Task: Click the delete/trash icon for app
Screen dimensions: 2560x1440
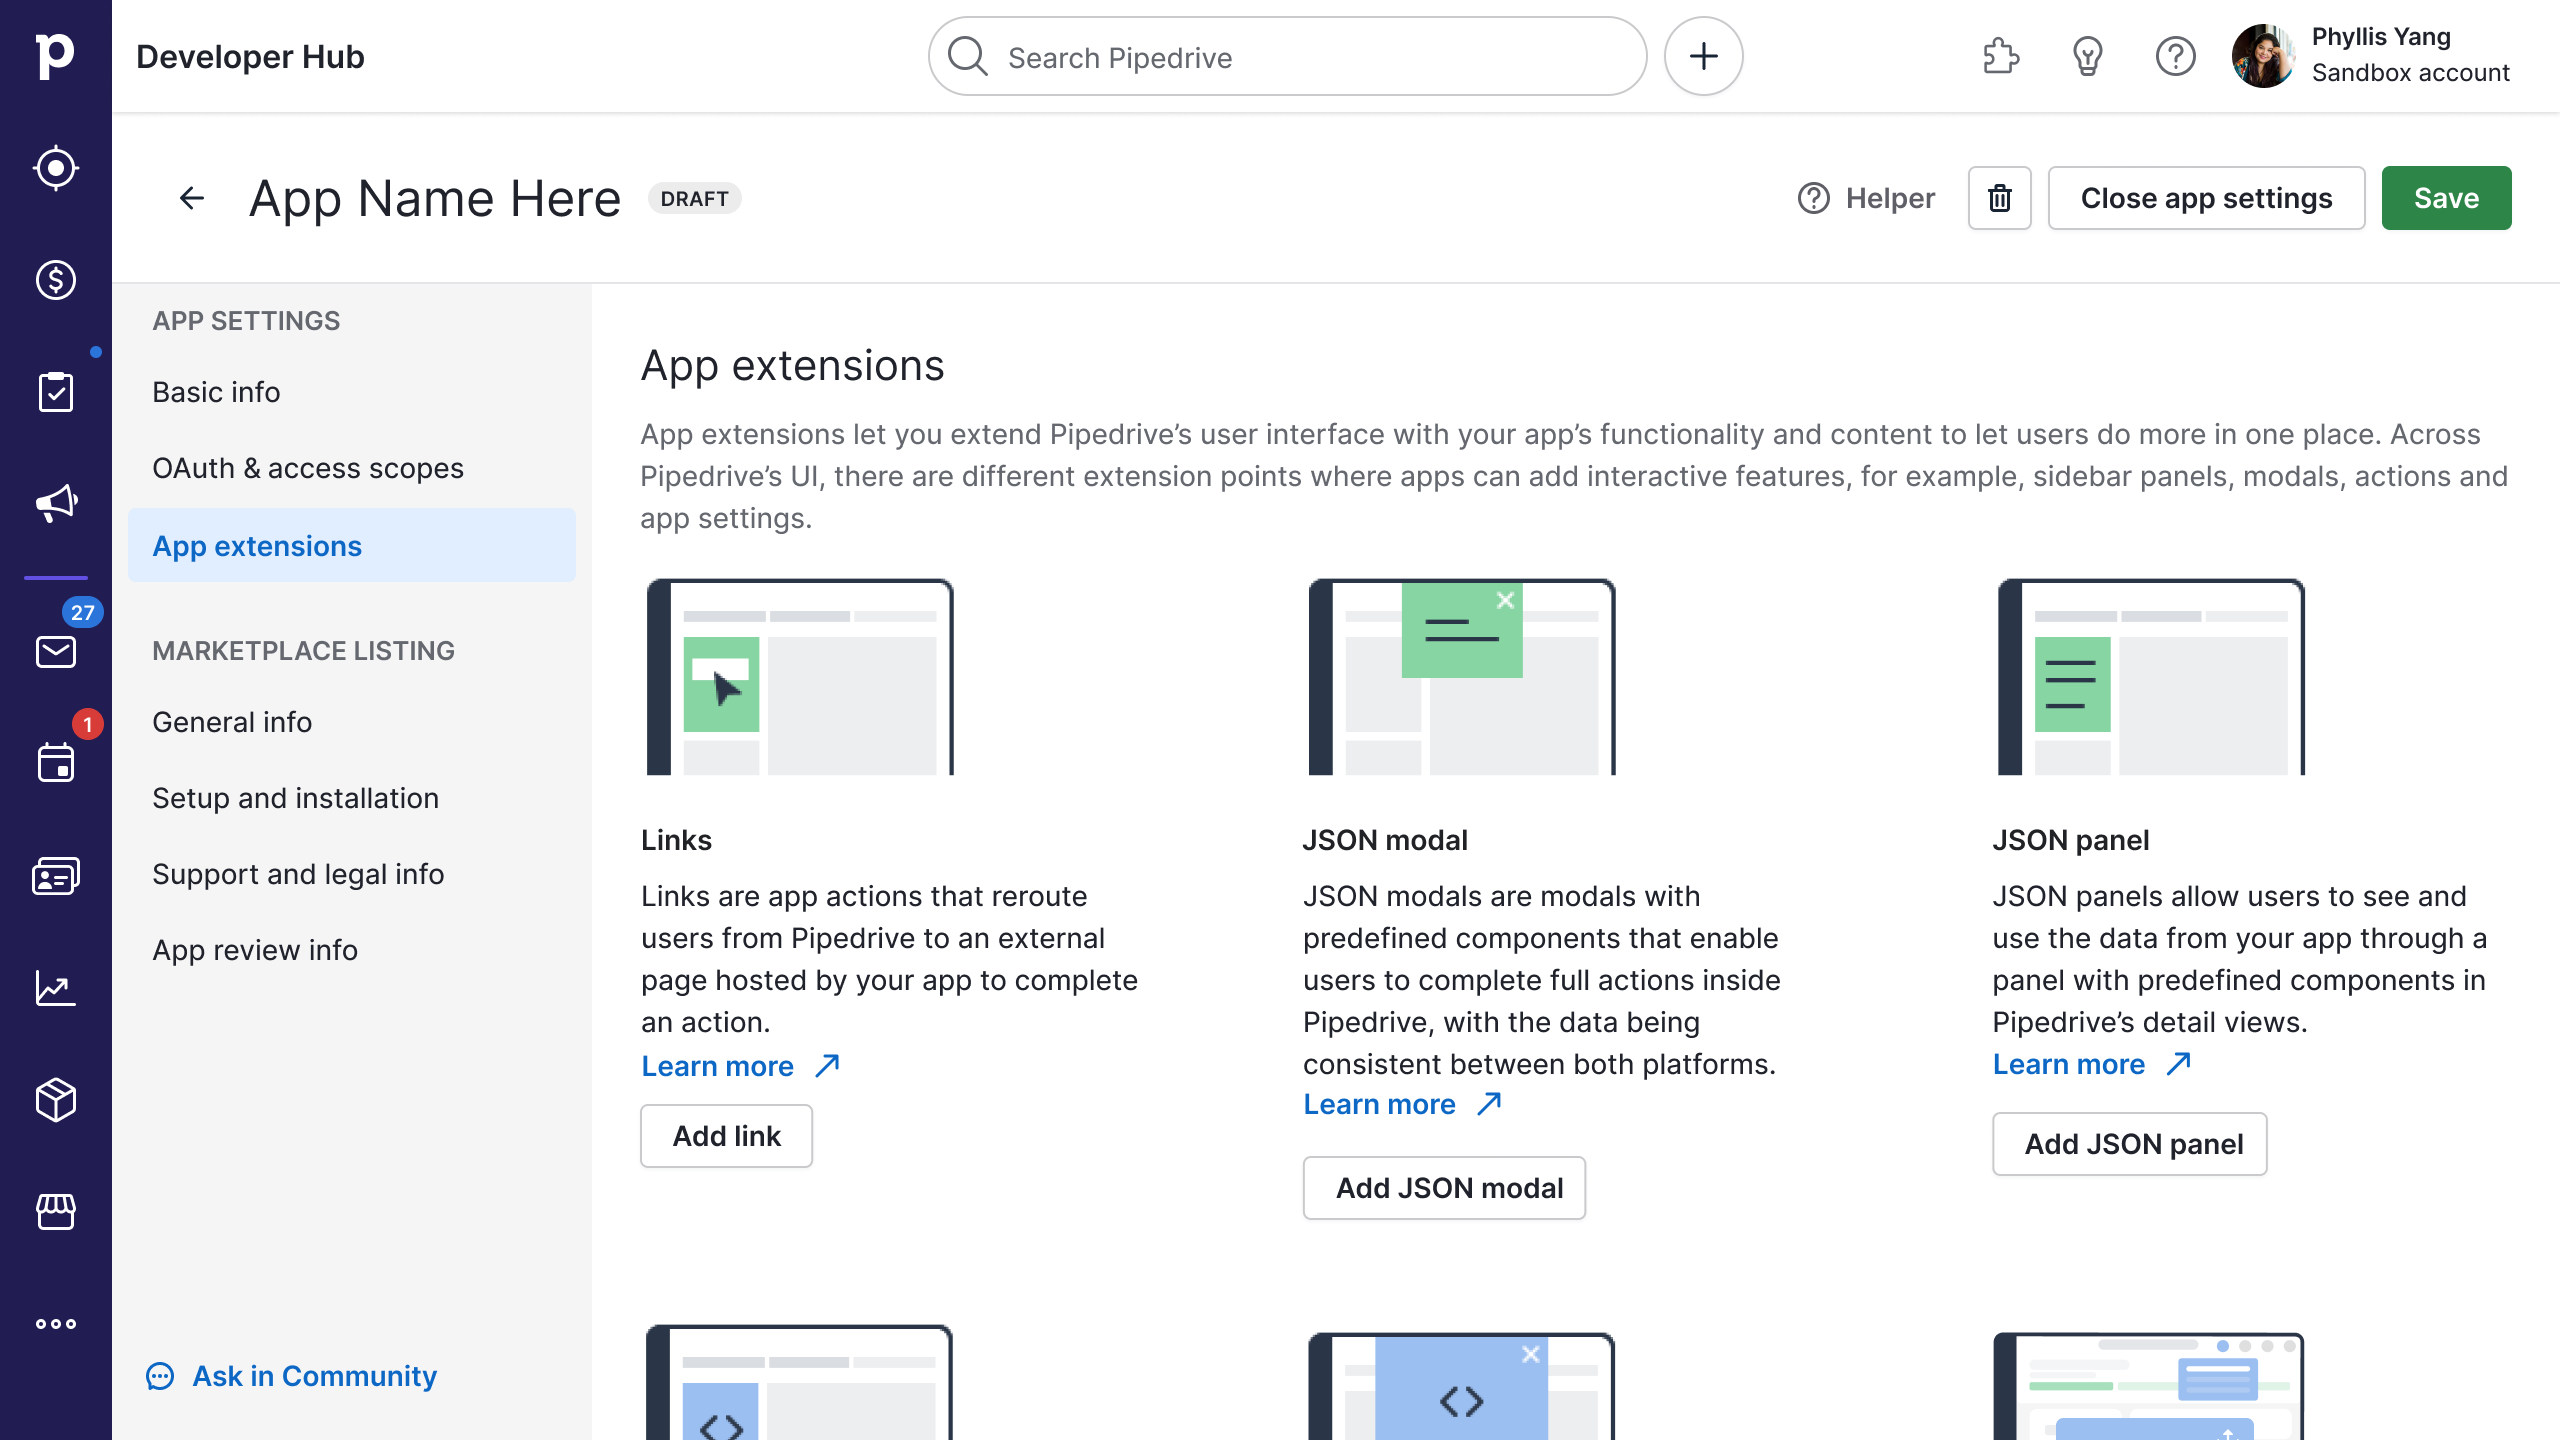Action: pyautogui.click(x=1999, y=197)
